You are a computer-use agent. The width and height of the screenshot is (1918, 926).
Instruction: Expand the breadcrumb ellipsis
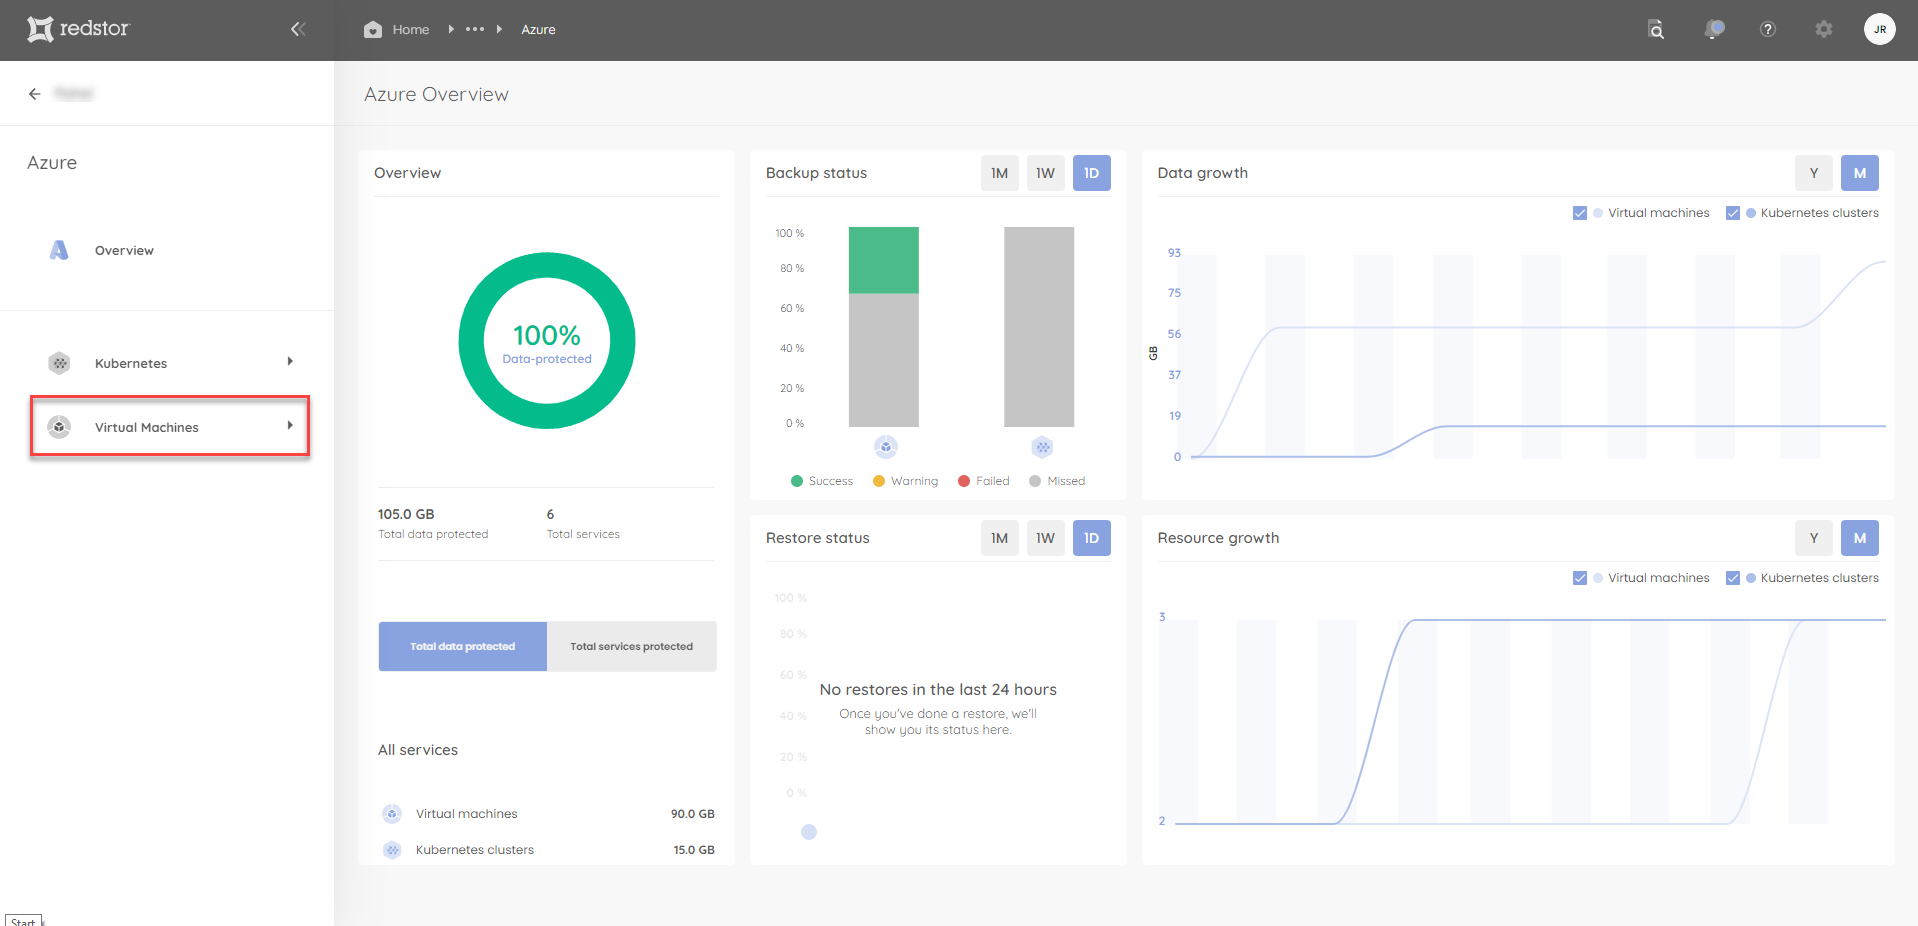click(x=475, y=29)
